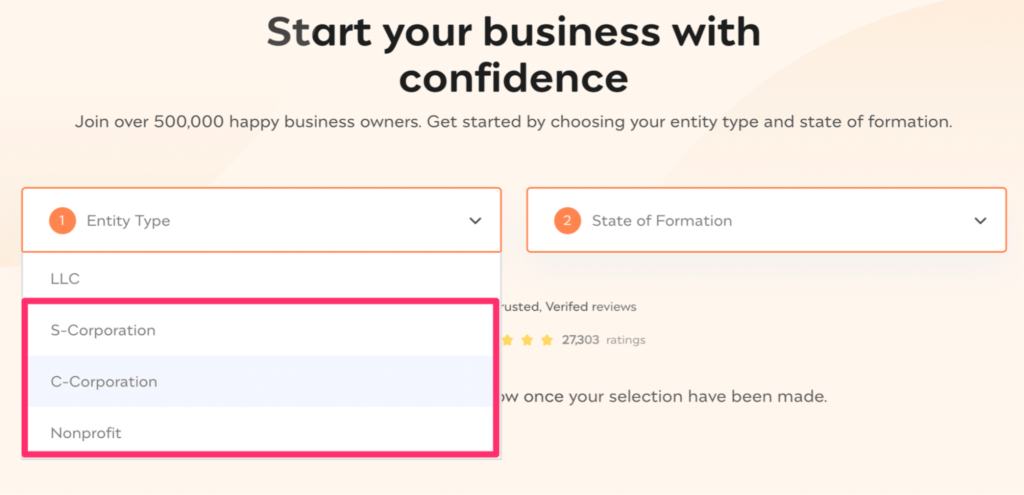Screen dimensions: 1024x495
Task: Pick the highlighted C-Corporation option
Action: point(260,381)
